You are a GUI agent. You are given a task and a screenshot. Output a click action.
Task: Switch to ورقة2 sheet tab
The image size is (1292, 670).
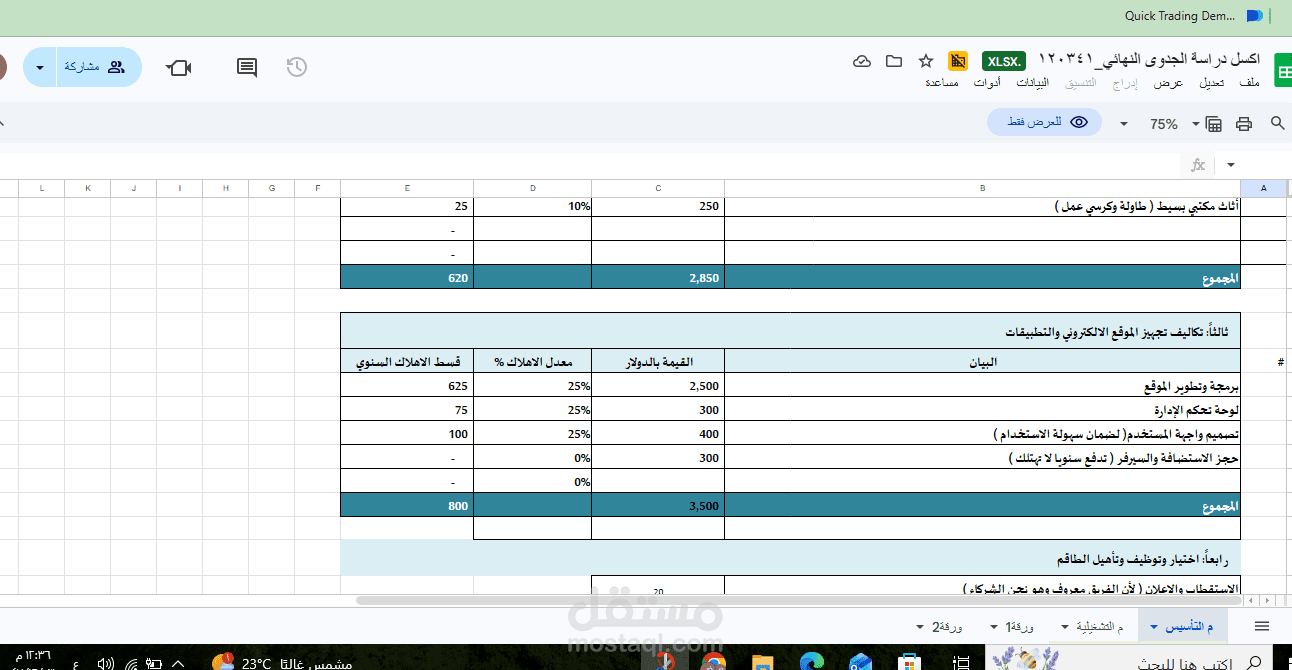click(948, 626)
